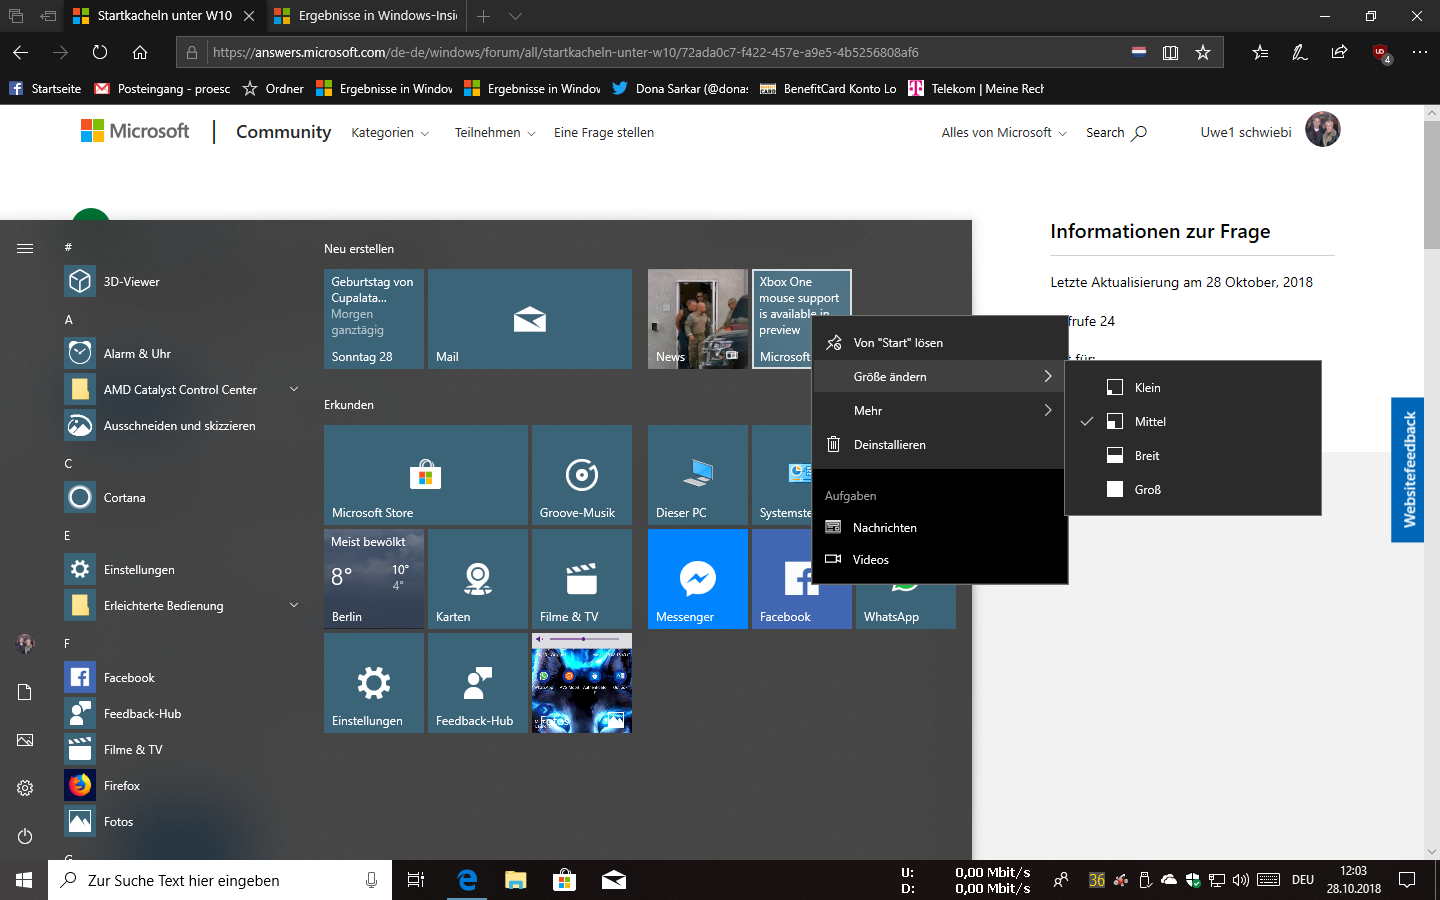Open the Feedback-Hub tile
This screenshot has width=1440, height=900.
point(478,683)
